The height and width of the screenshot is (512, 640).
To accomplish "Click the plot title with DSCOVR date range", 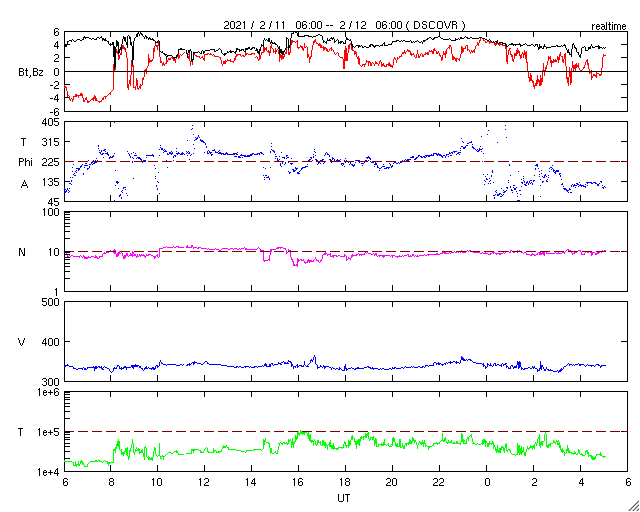I will tap(344, 25).
